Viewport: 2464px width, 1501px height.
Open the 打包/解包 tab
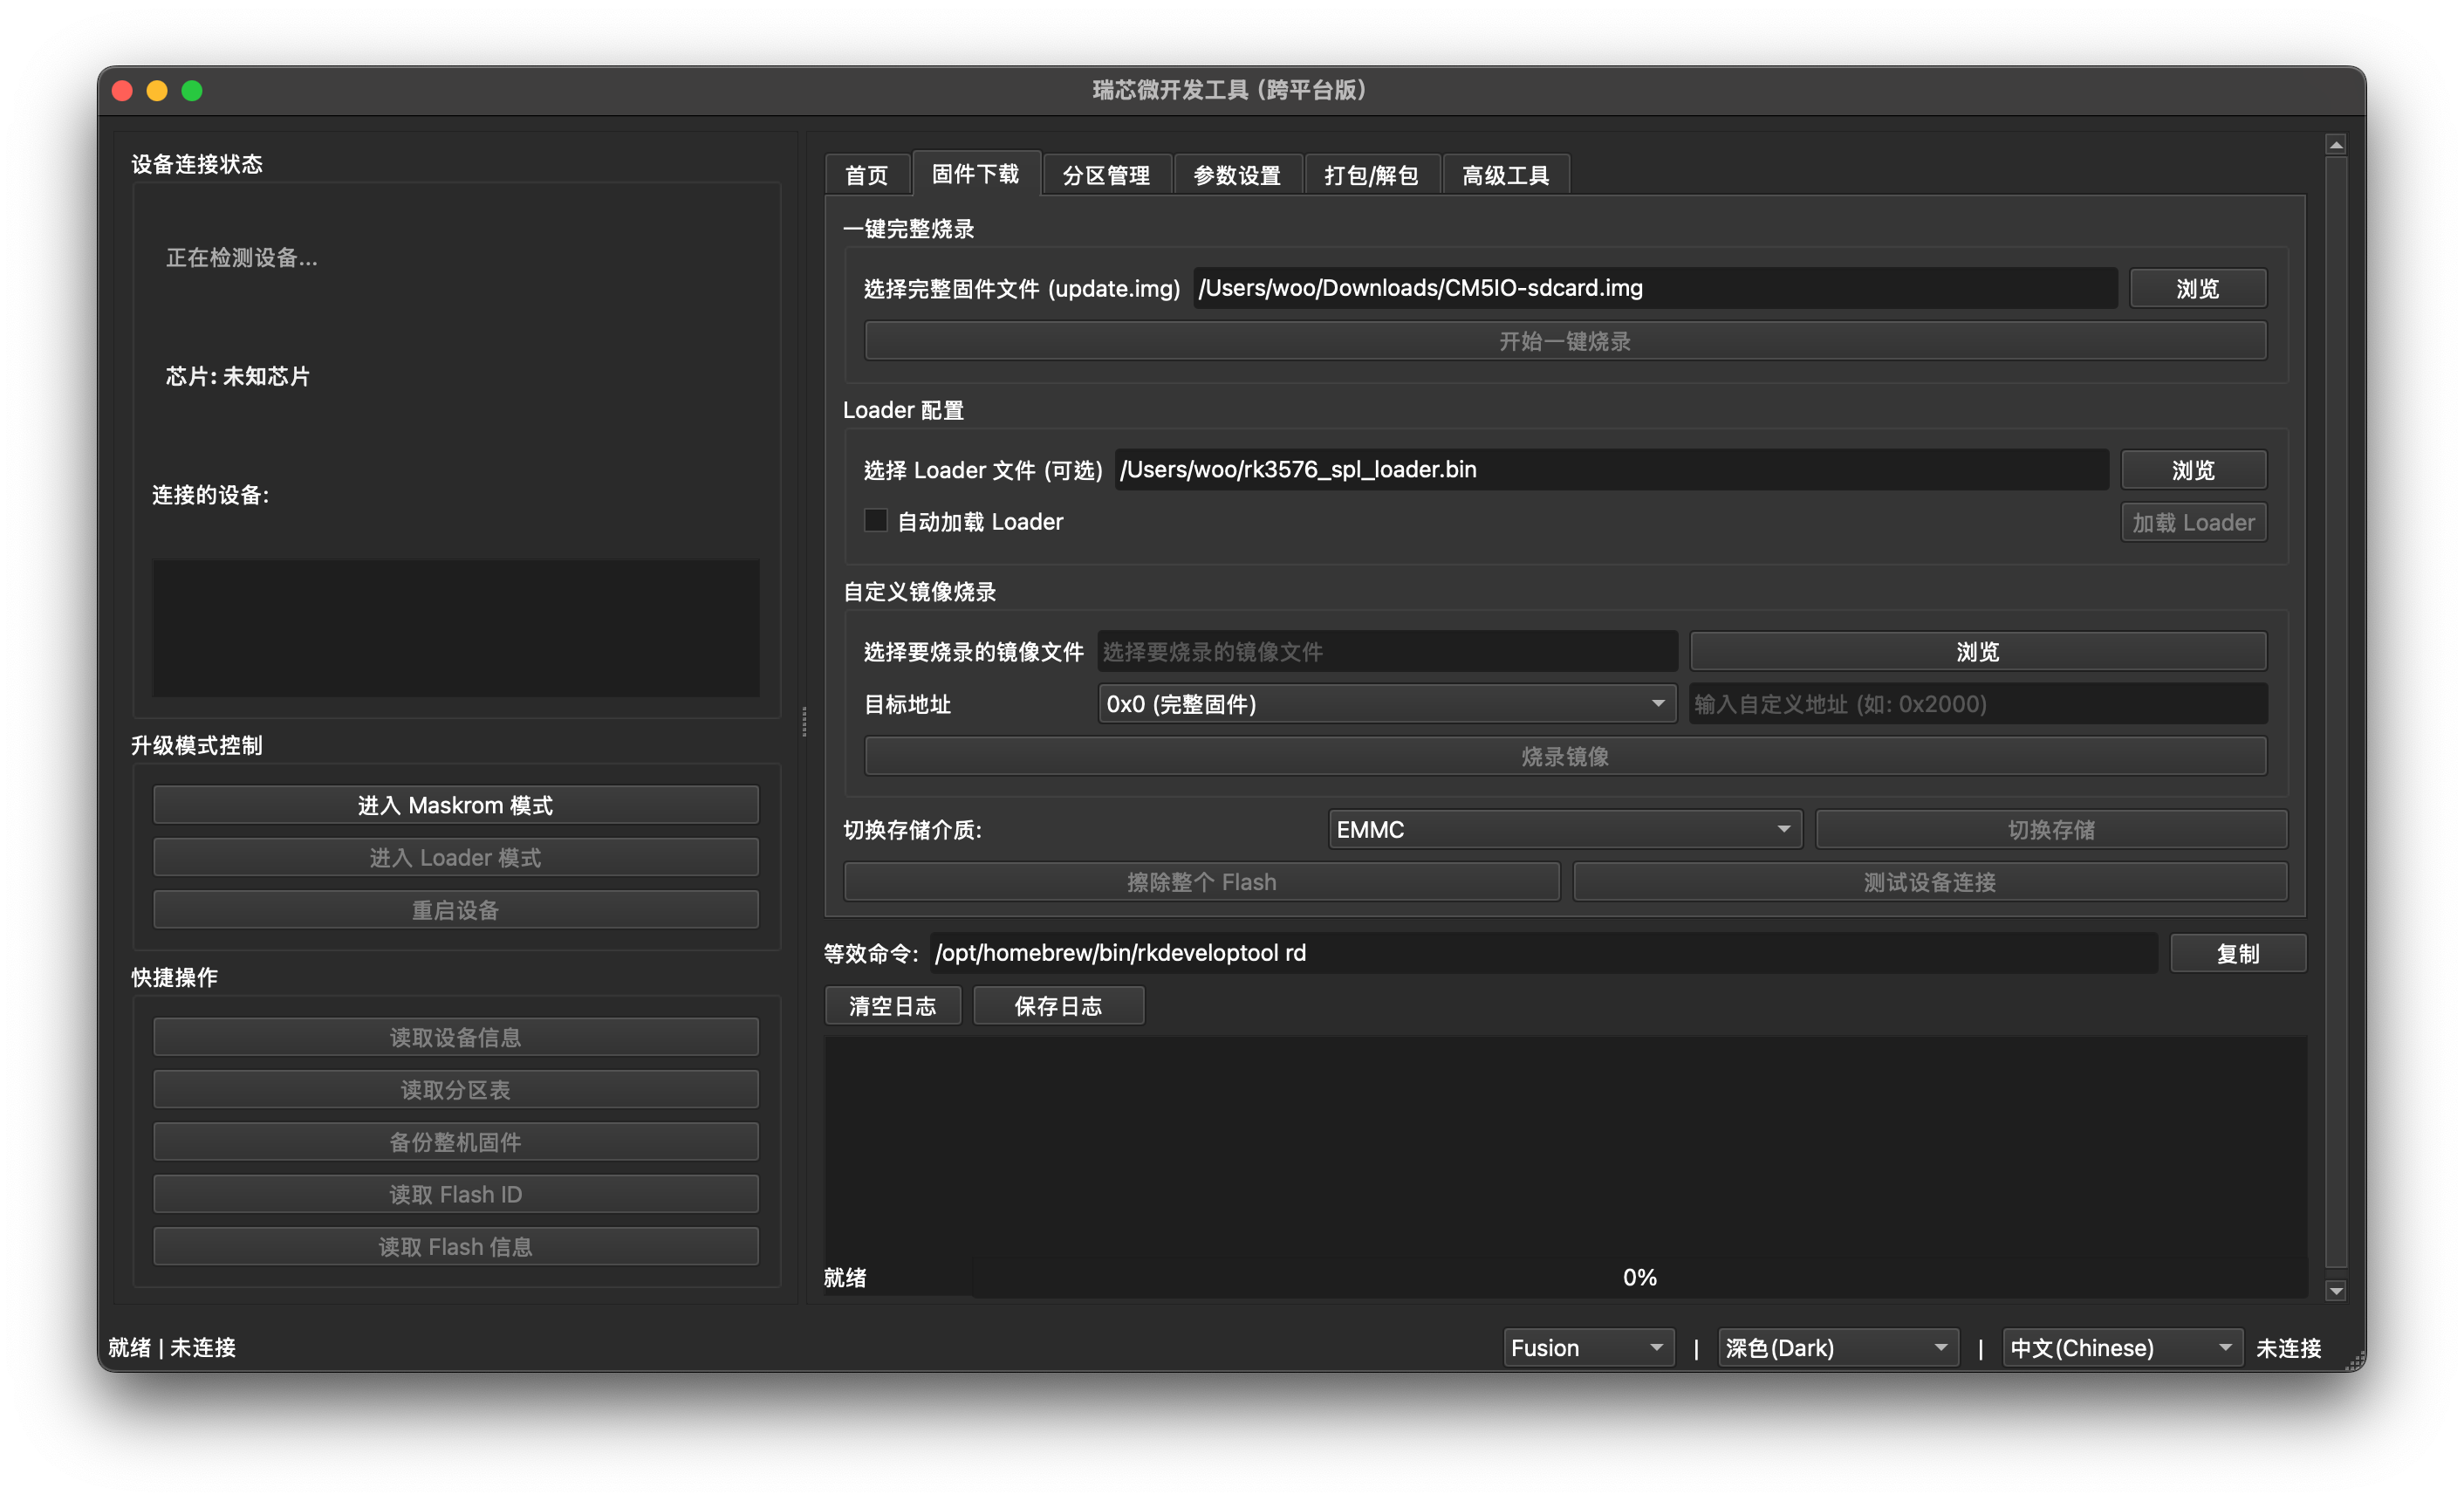[x=1371, y=175]
